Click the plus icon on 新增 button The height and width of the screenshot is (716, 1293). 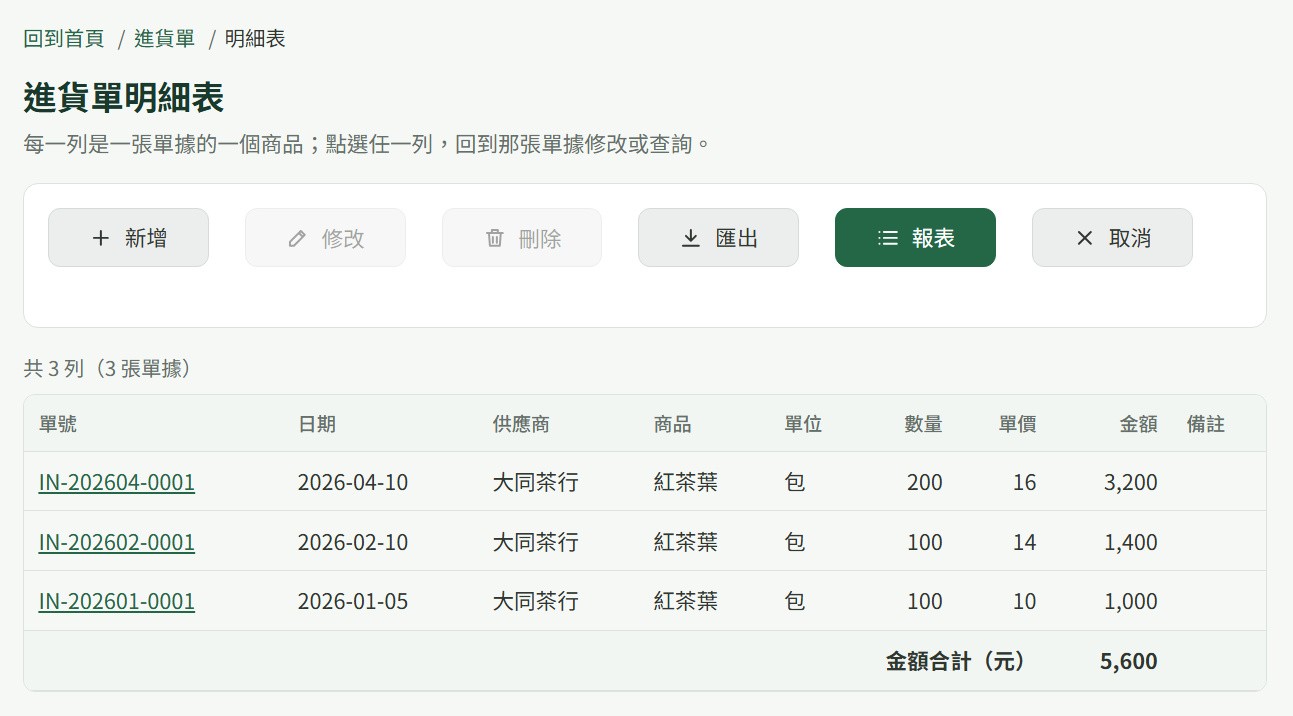tap(100, 238)
